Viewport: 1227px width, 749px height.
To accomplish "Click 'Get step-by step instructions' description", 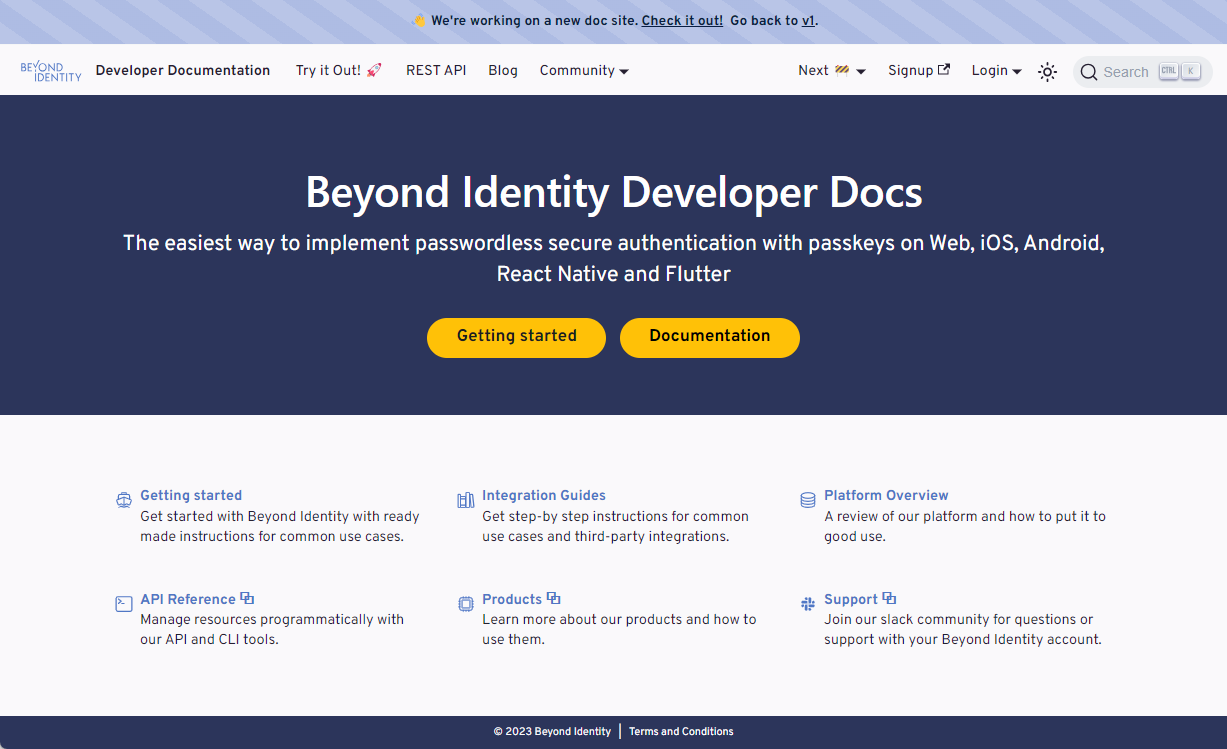I will click(x=615, y=526).
